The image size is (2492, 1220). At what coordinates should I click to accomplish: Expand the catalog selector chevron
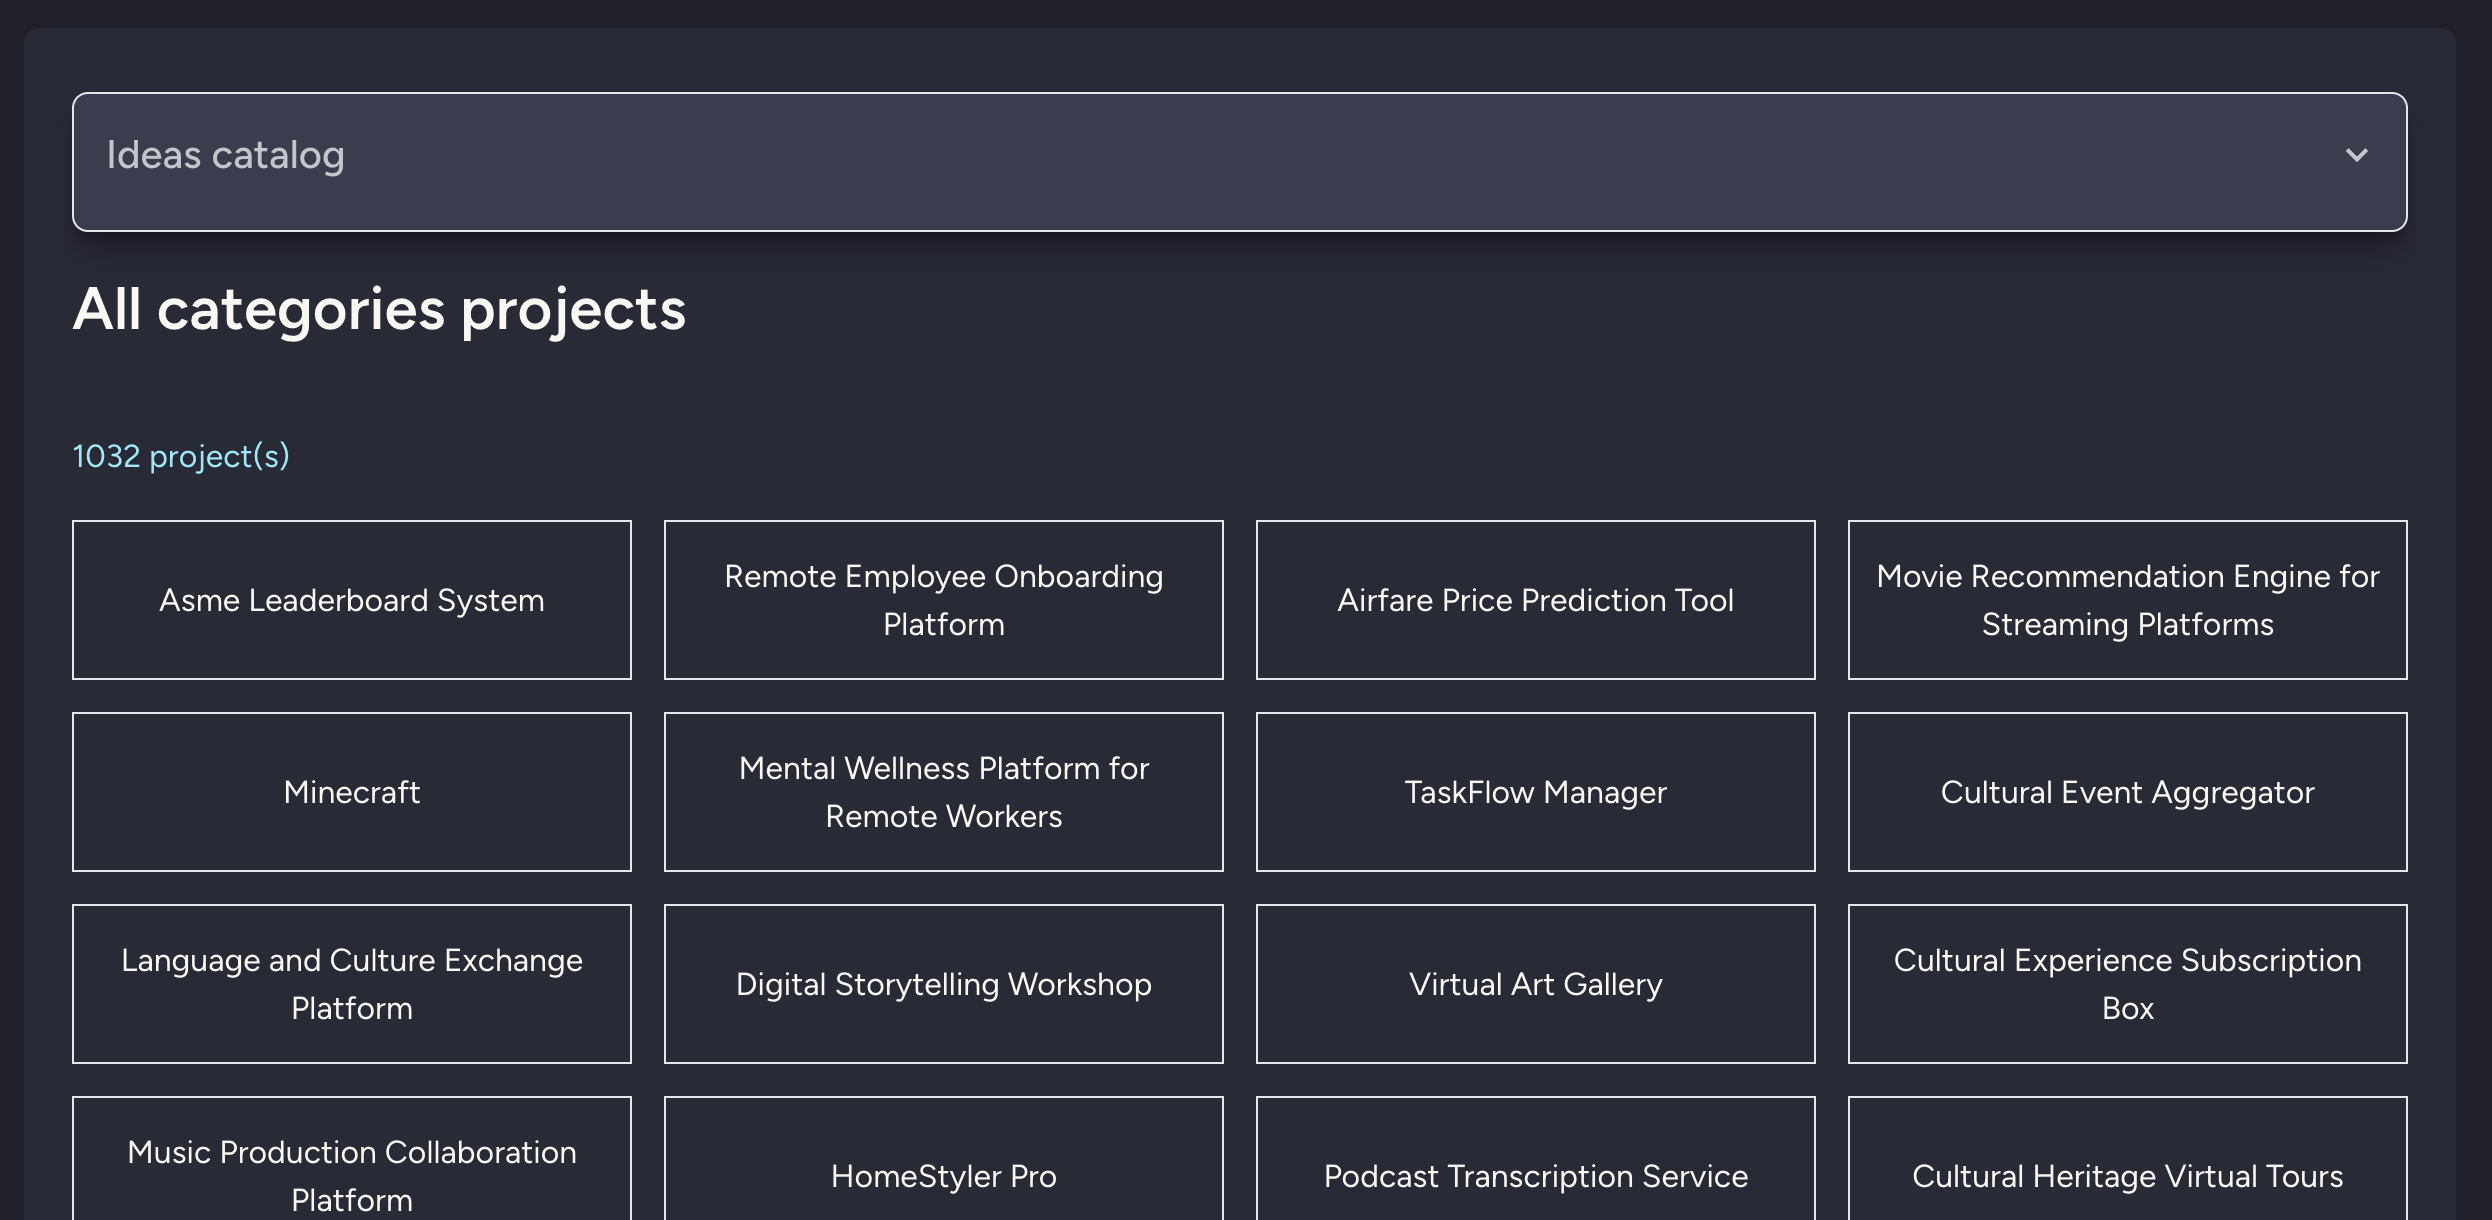[x=2357, y=156]
